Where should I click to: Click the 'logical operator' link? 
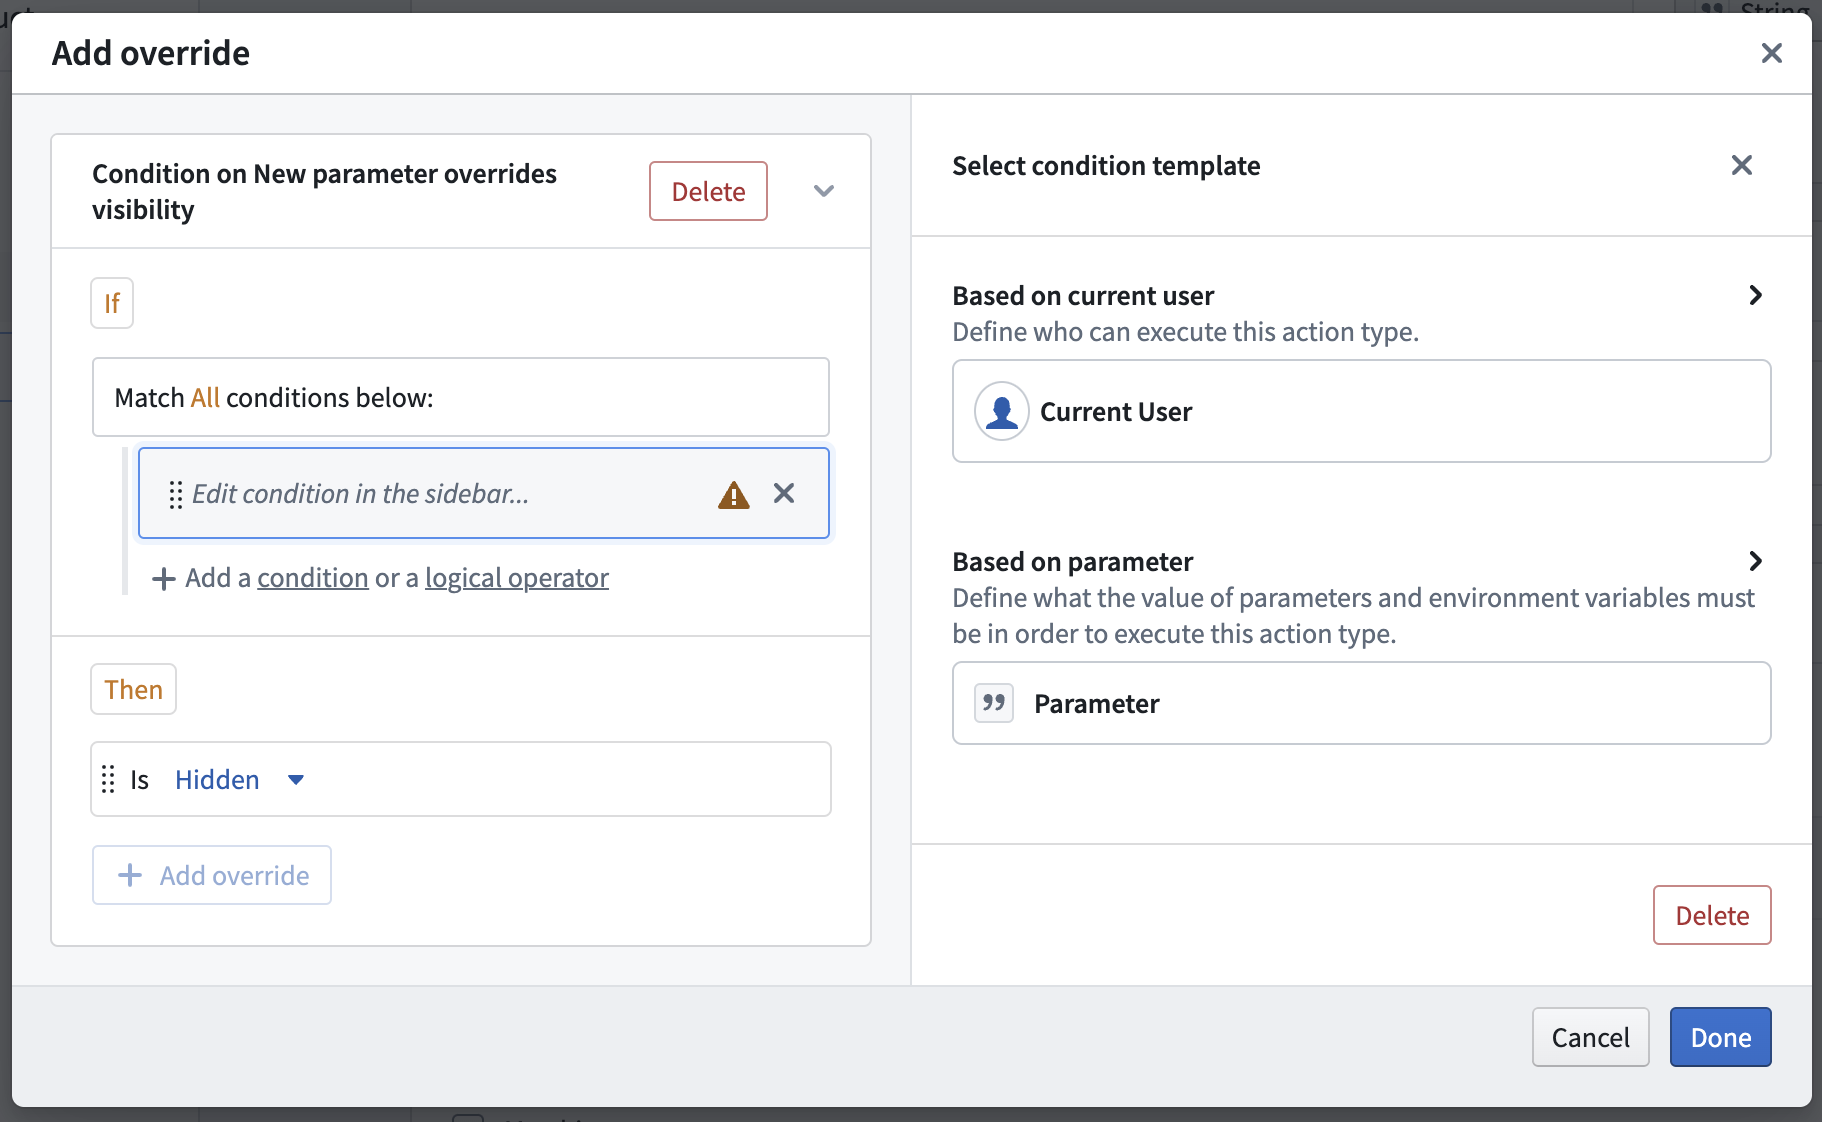[517, 578]
